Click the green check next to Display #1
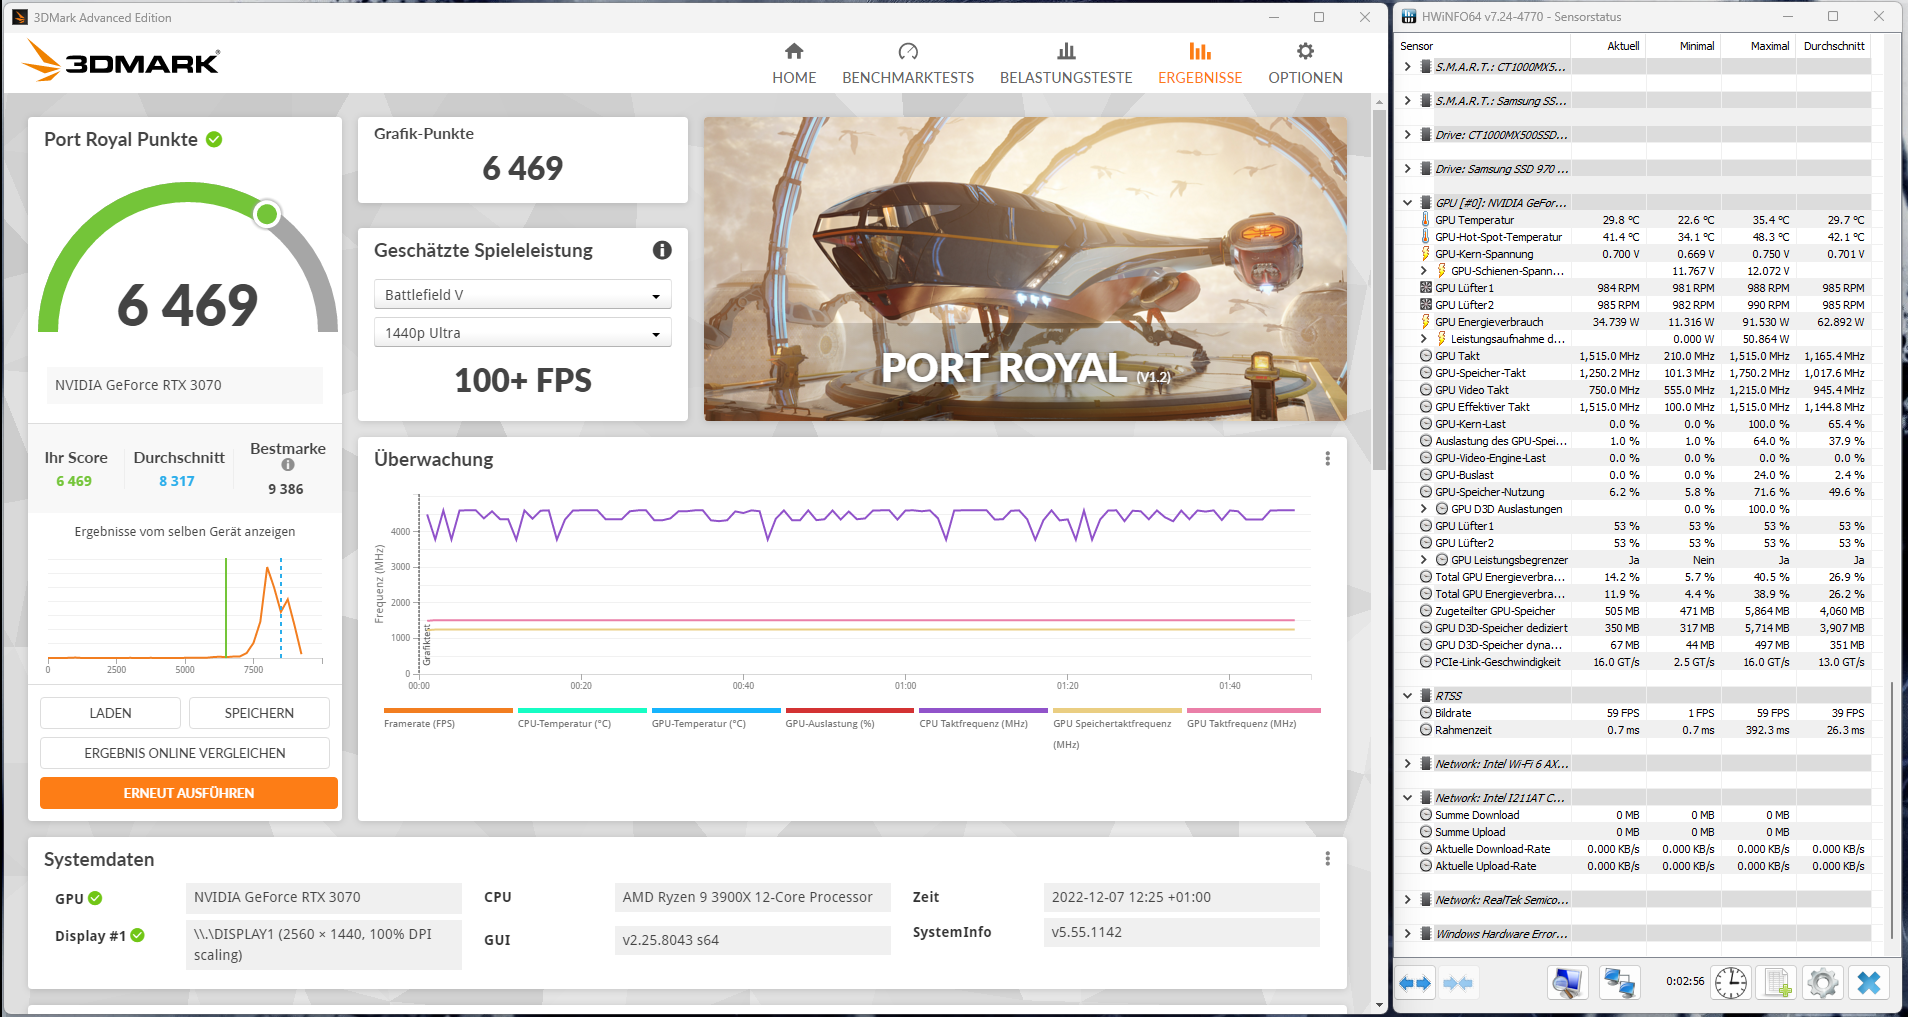The width and height of the screenshot is (1908, 1017). pyautogui.click(x=138, y=935)
